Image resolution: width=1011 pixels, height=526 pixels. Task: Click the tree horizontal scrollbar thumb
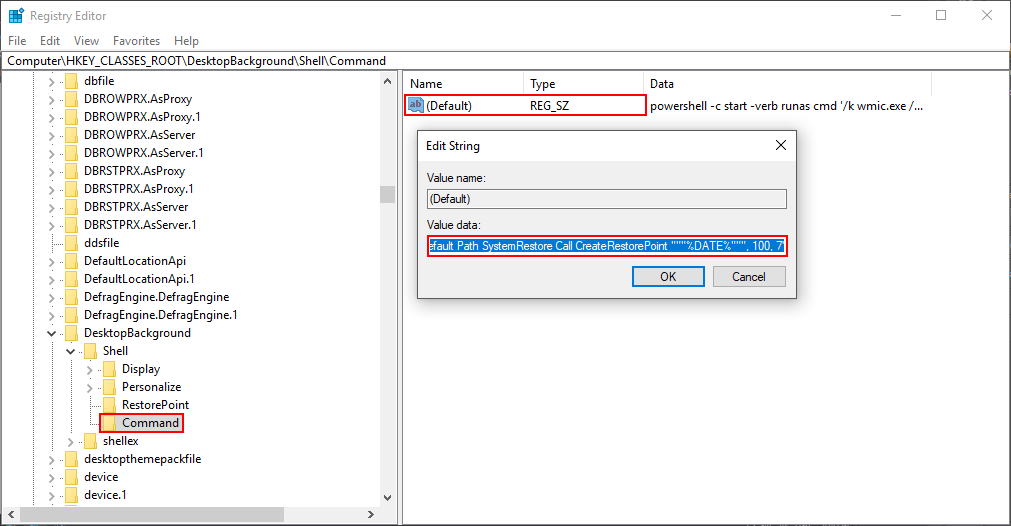[x=152, y=514]
